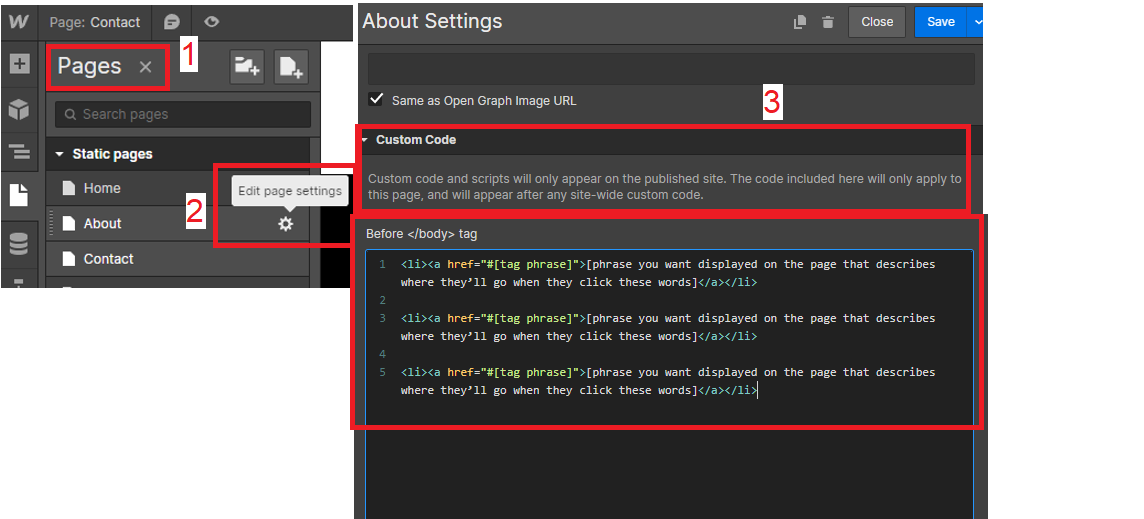Open About page settings gear
The width and height of the screenshot is (1144, 519).
pos(285,224)
